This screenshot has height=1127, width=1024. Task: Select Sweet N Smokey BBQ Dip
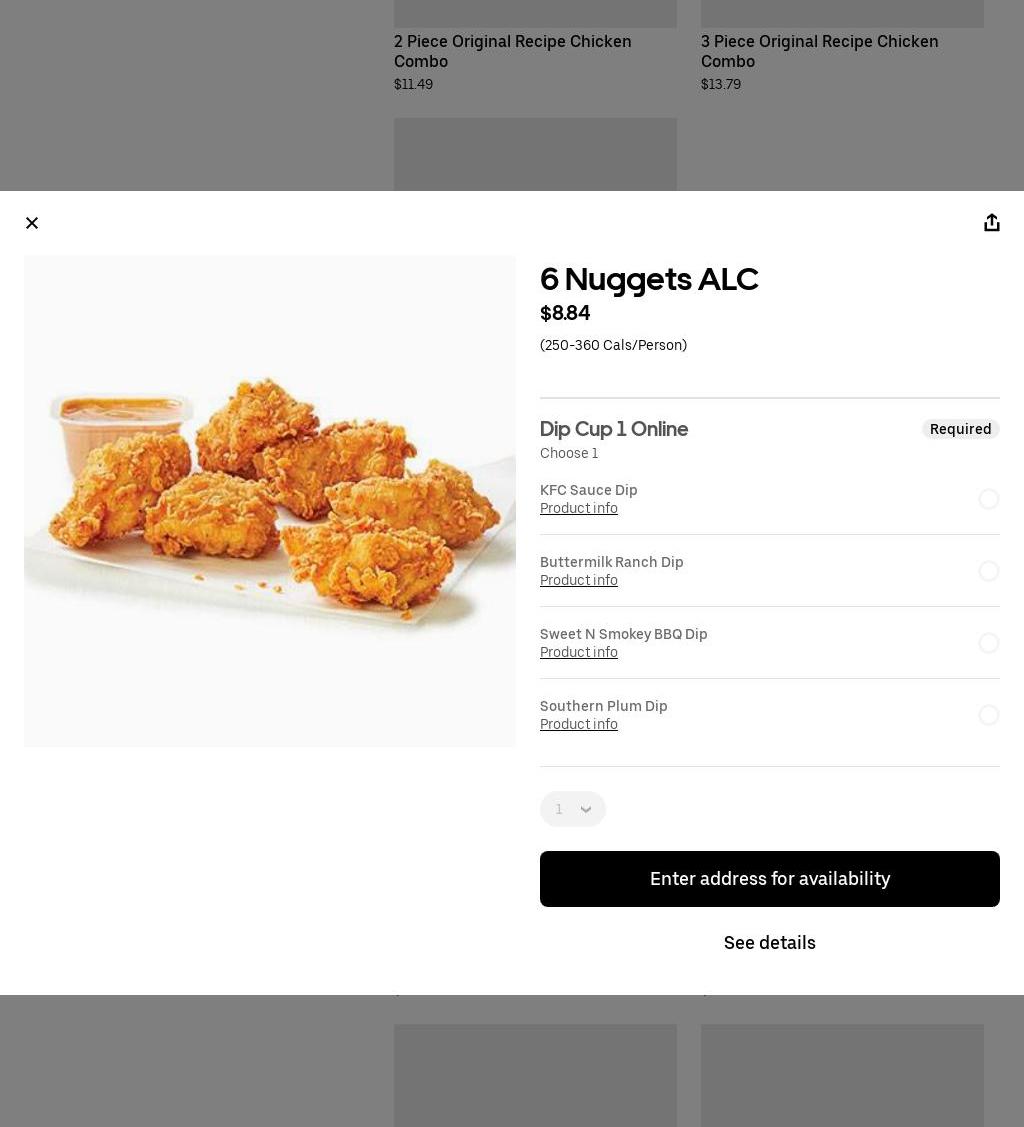989,643
